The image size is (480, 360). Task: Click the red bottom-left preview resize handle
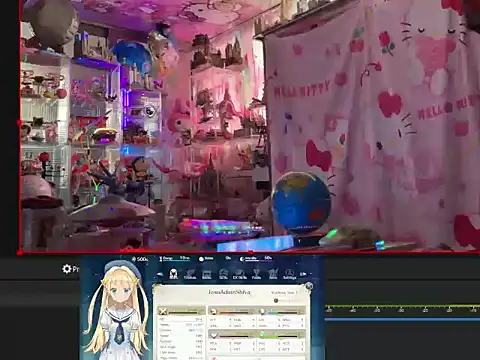(x=19, y=253)
